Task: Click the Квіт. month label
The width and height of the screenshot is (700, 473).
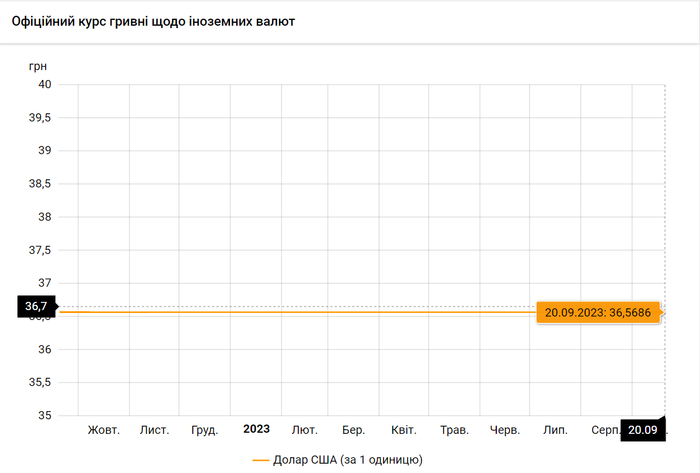Action: coord(404,430)
